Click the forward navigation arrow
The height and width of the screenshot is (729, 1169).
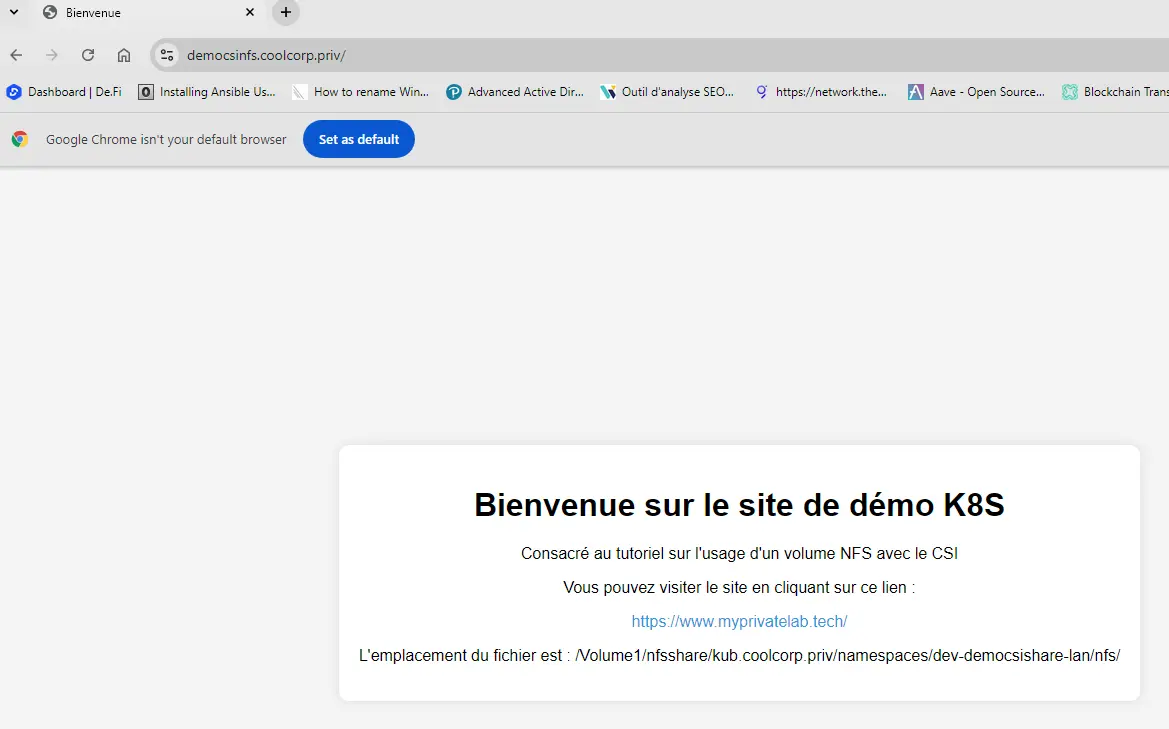52,55
